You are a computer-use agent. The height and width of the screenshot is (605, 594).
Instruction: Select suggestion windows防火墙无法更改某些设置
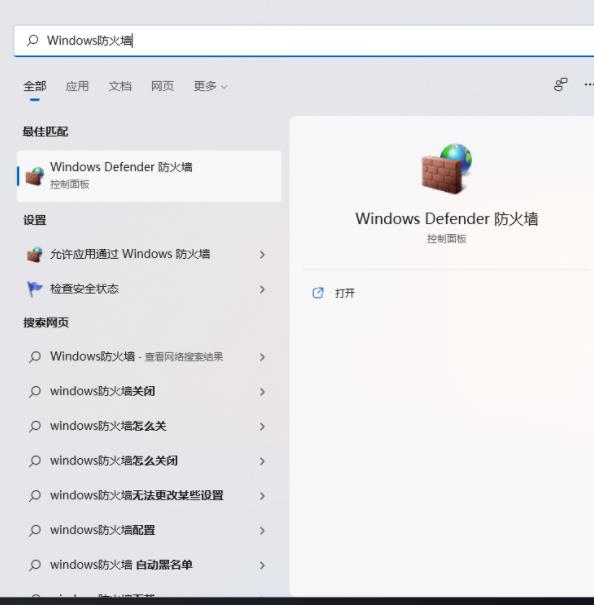pos(149,495)
